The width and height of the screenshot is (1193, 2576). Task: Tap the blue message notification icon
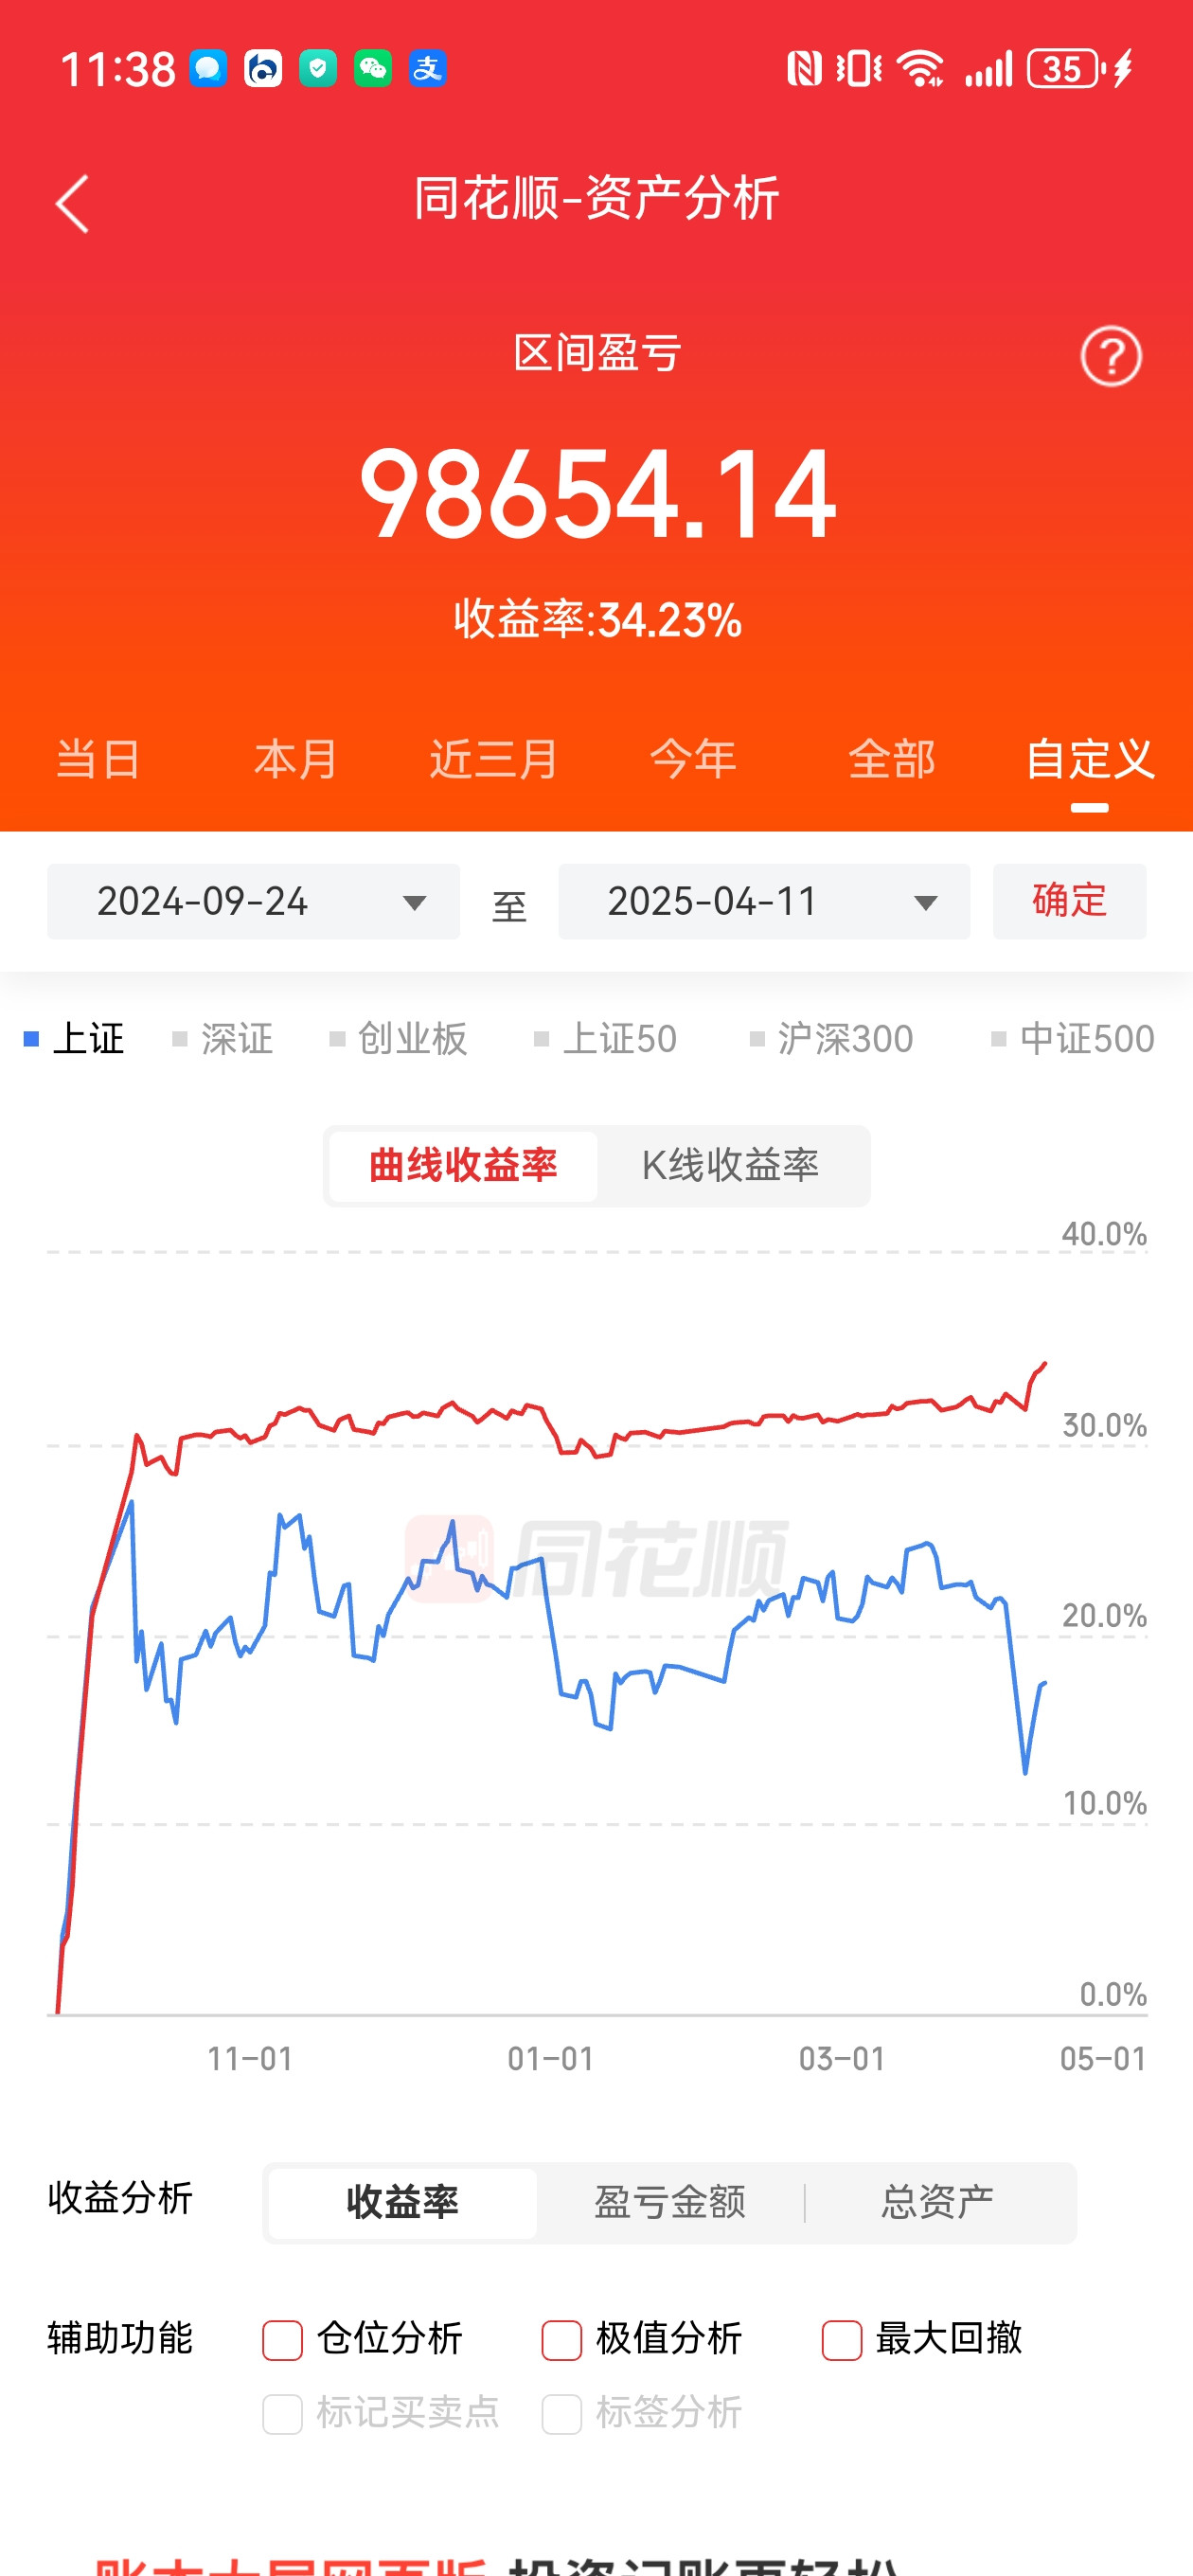[208, 69]
